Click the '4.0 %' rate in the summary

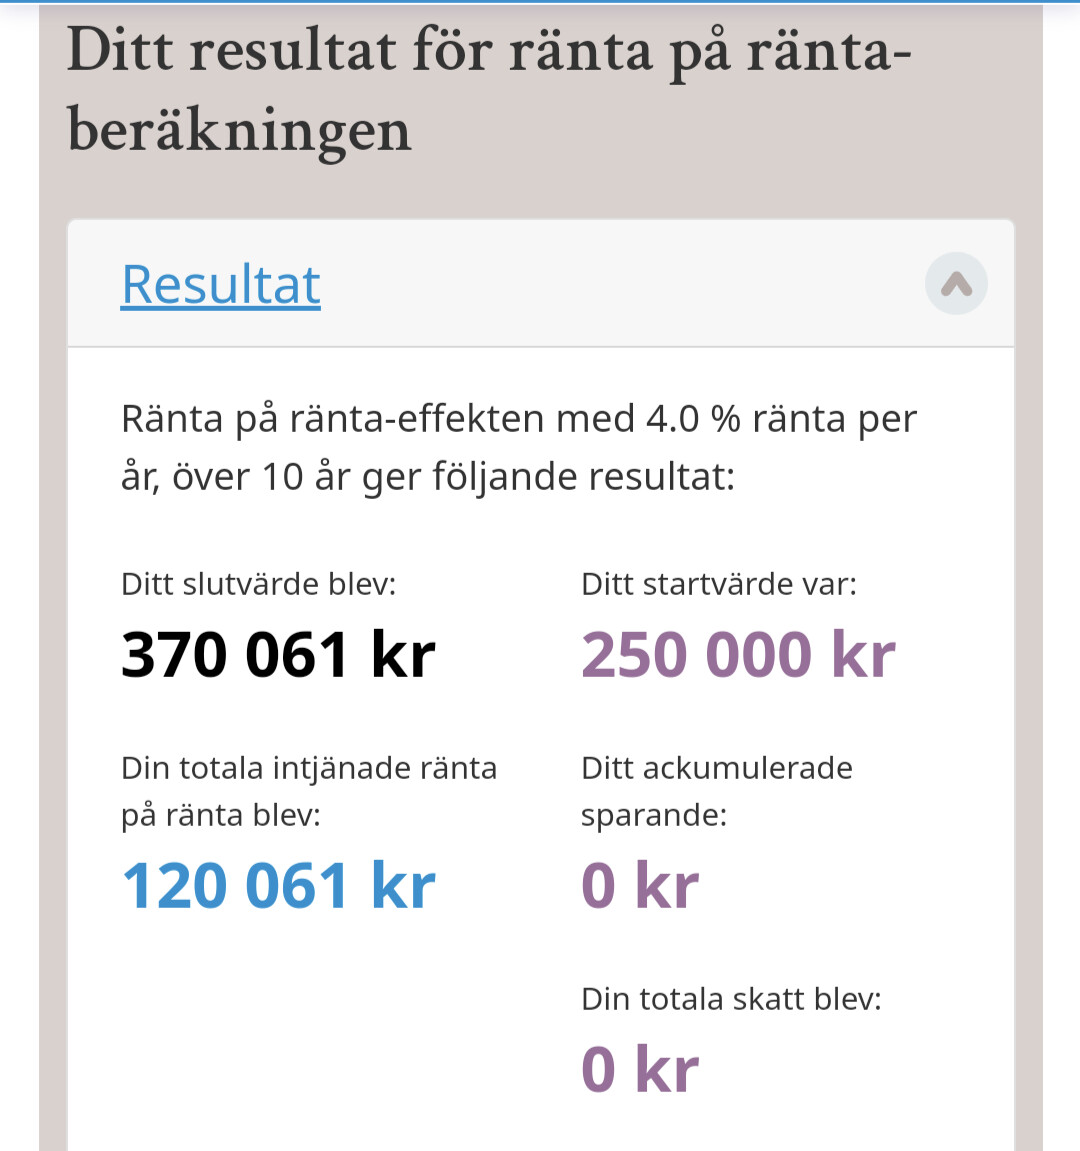pos(692,419)
